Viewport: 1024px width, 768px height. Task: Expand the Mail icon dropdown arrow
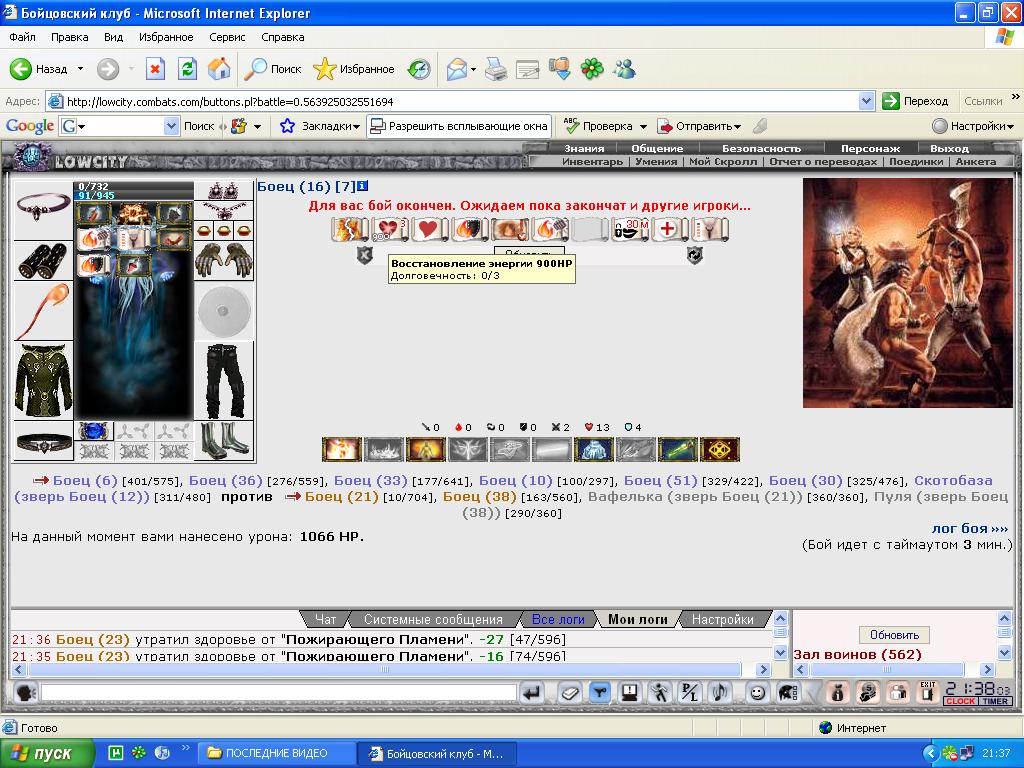[x=473, y=69]
